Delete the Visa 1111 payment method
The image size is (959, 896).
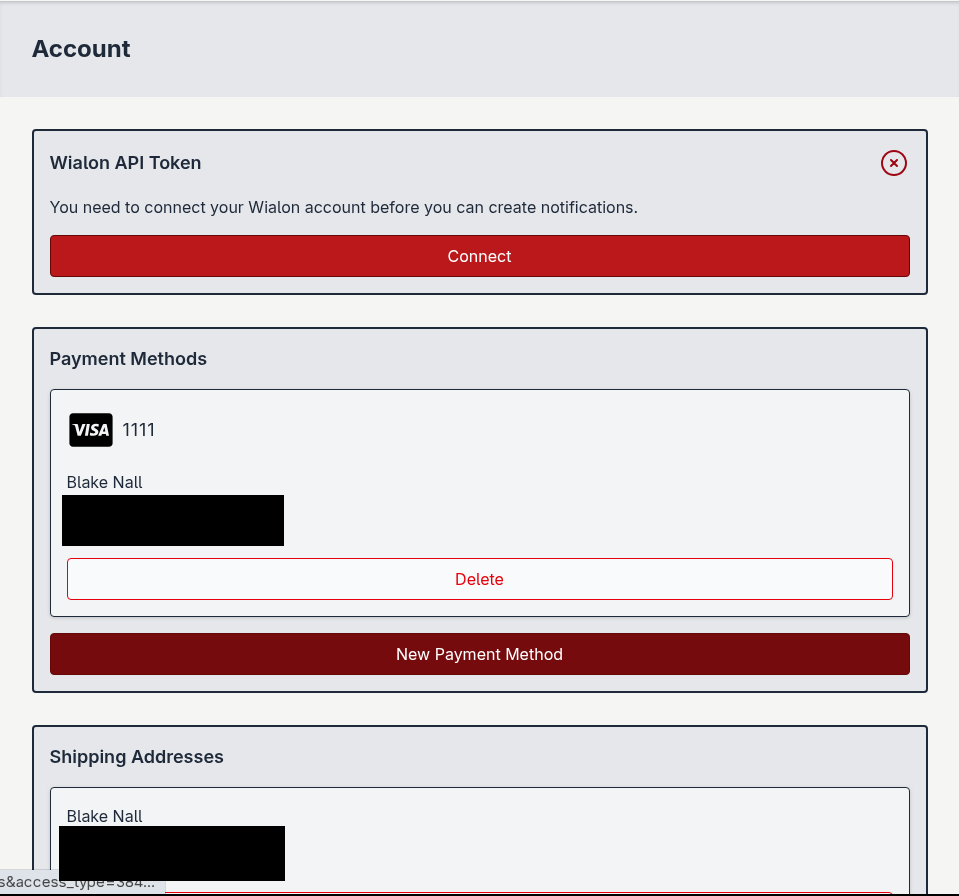pos(479,579)
